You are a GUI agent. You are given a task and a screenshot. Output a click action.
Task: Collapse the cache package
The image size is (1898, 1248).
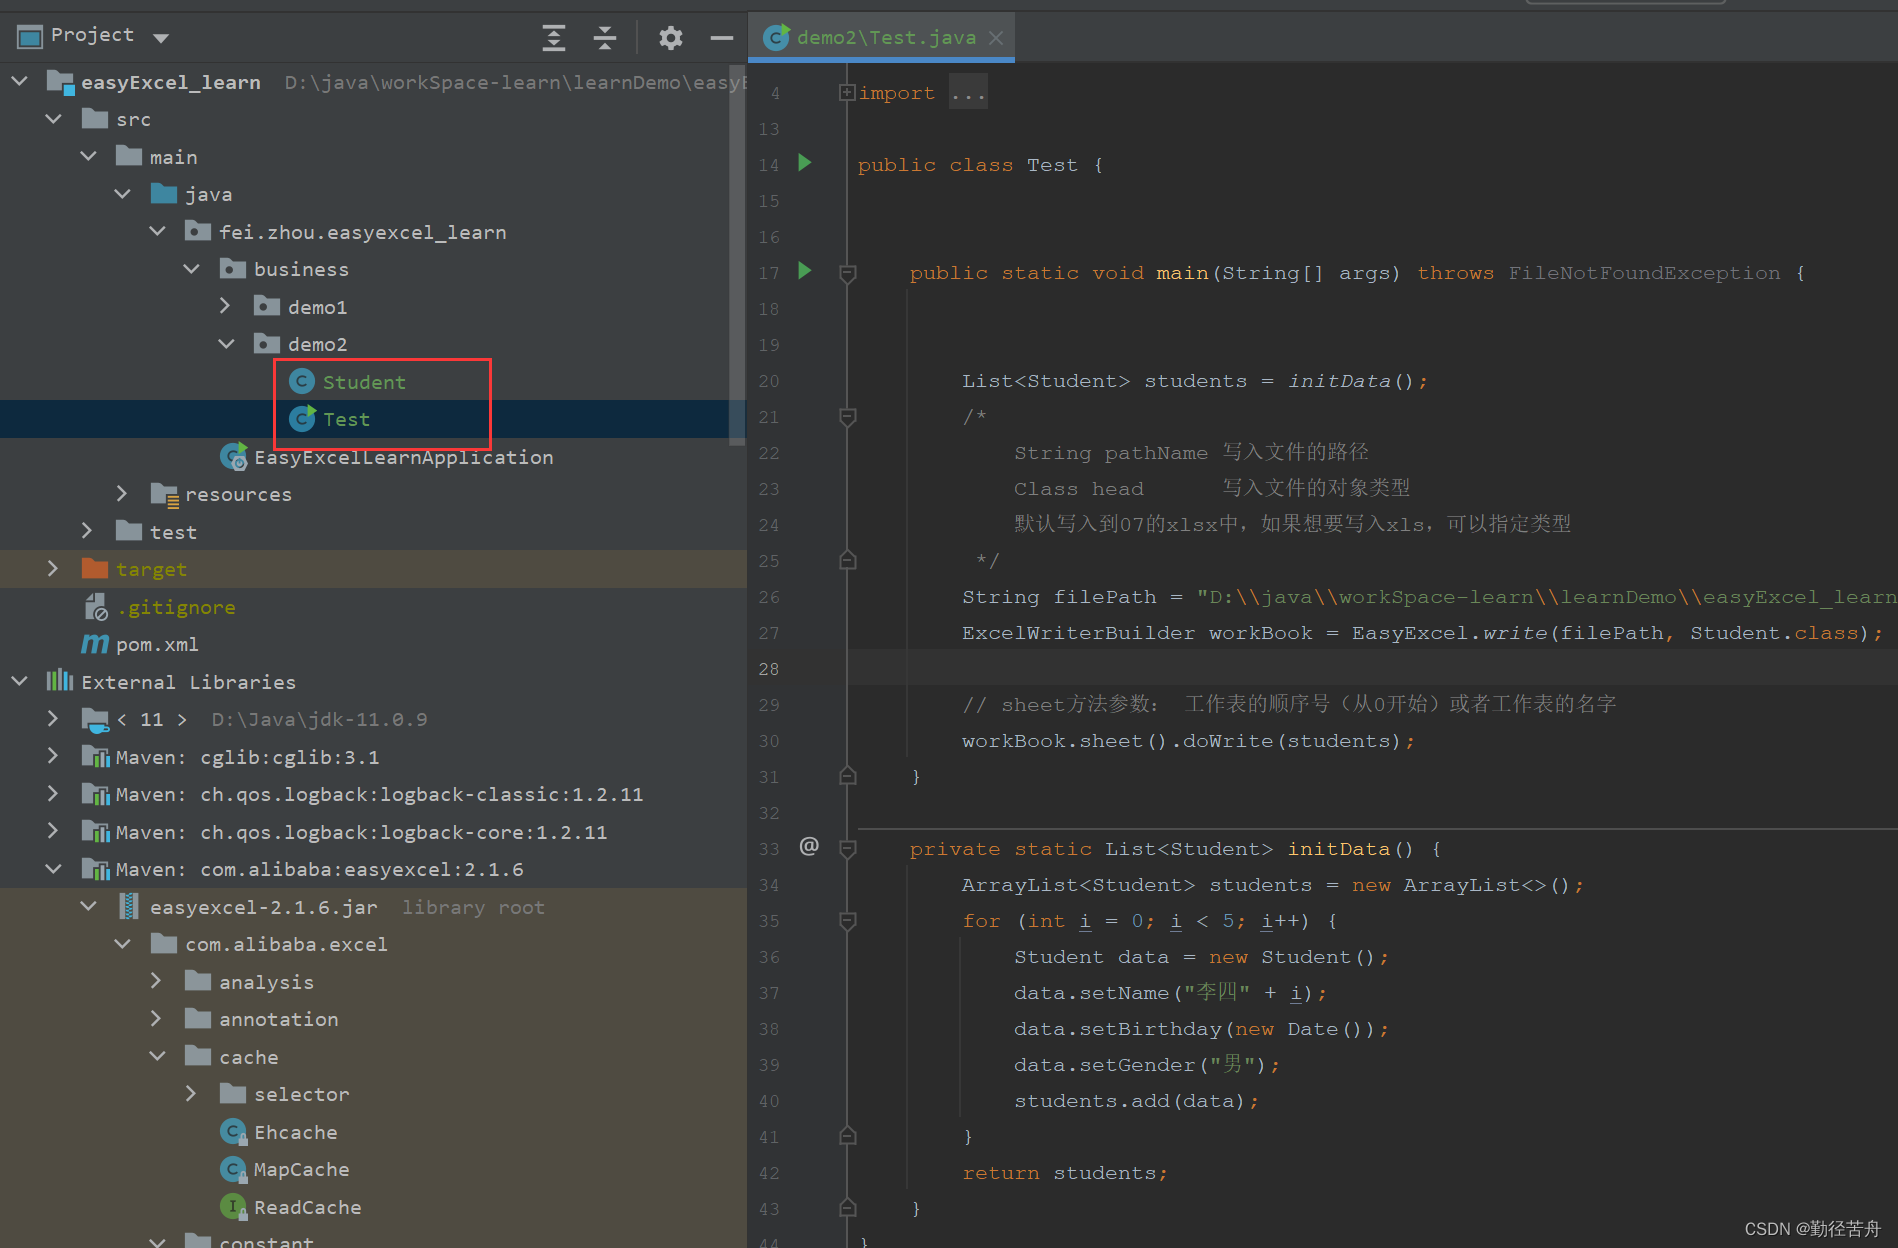click(x=157, y=1056)
